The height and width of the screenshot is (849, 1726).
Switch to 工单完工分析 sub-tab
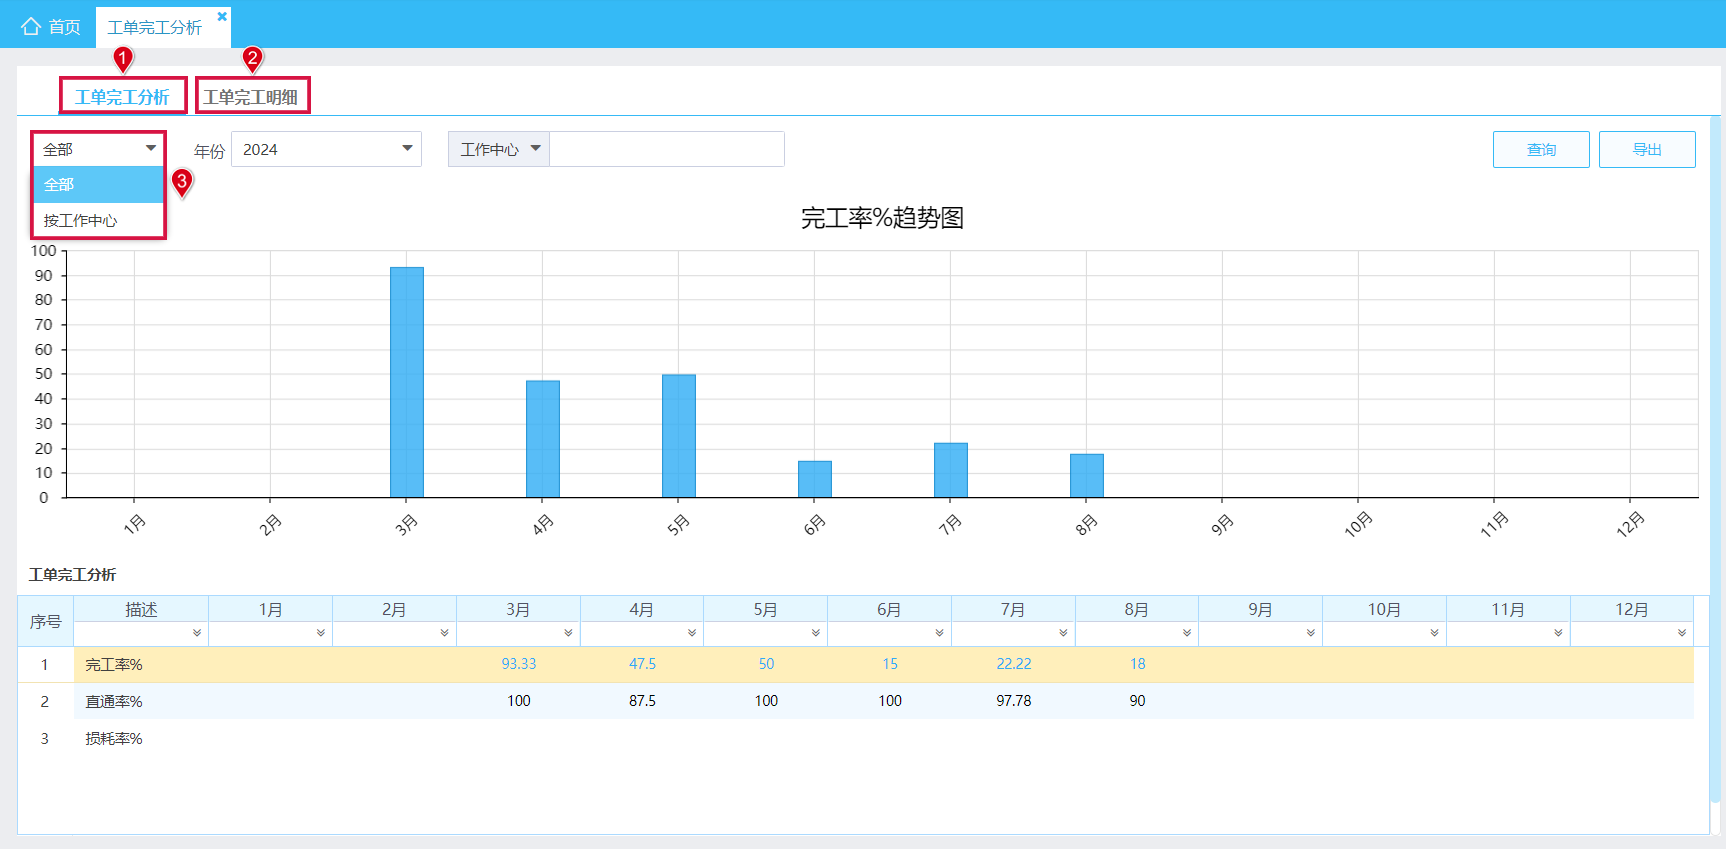pos(122,97)
